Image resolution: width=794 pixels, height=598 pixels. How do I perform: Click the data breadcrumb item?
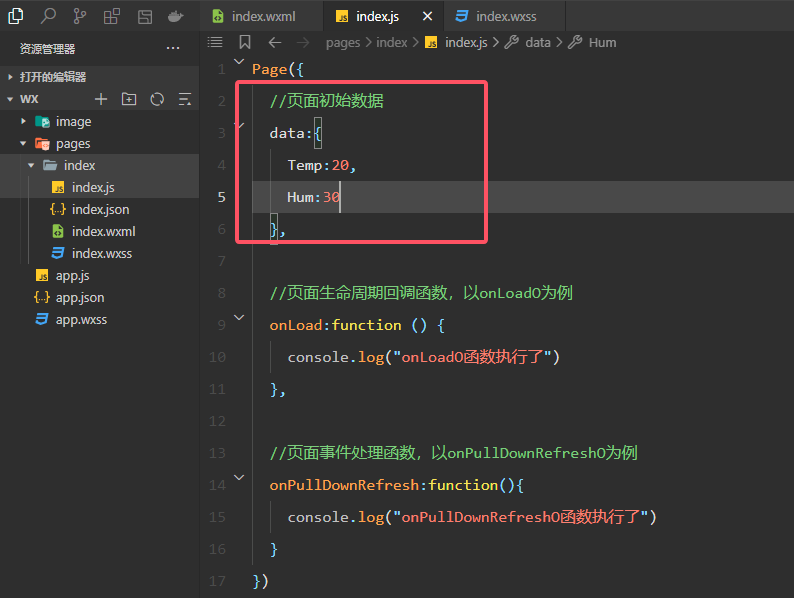537,42
